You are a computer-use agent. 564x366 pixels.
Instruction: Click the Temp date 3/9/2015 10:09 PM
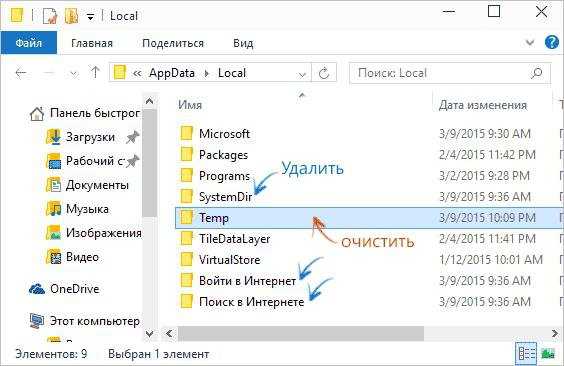tap(487, 218)
